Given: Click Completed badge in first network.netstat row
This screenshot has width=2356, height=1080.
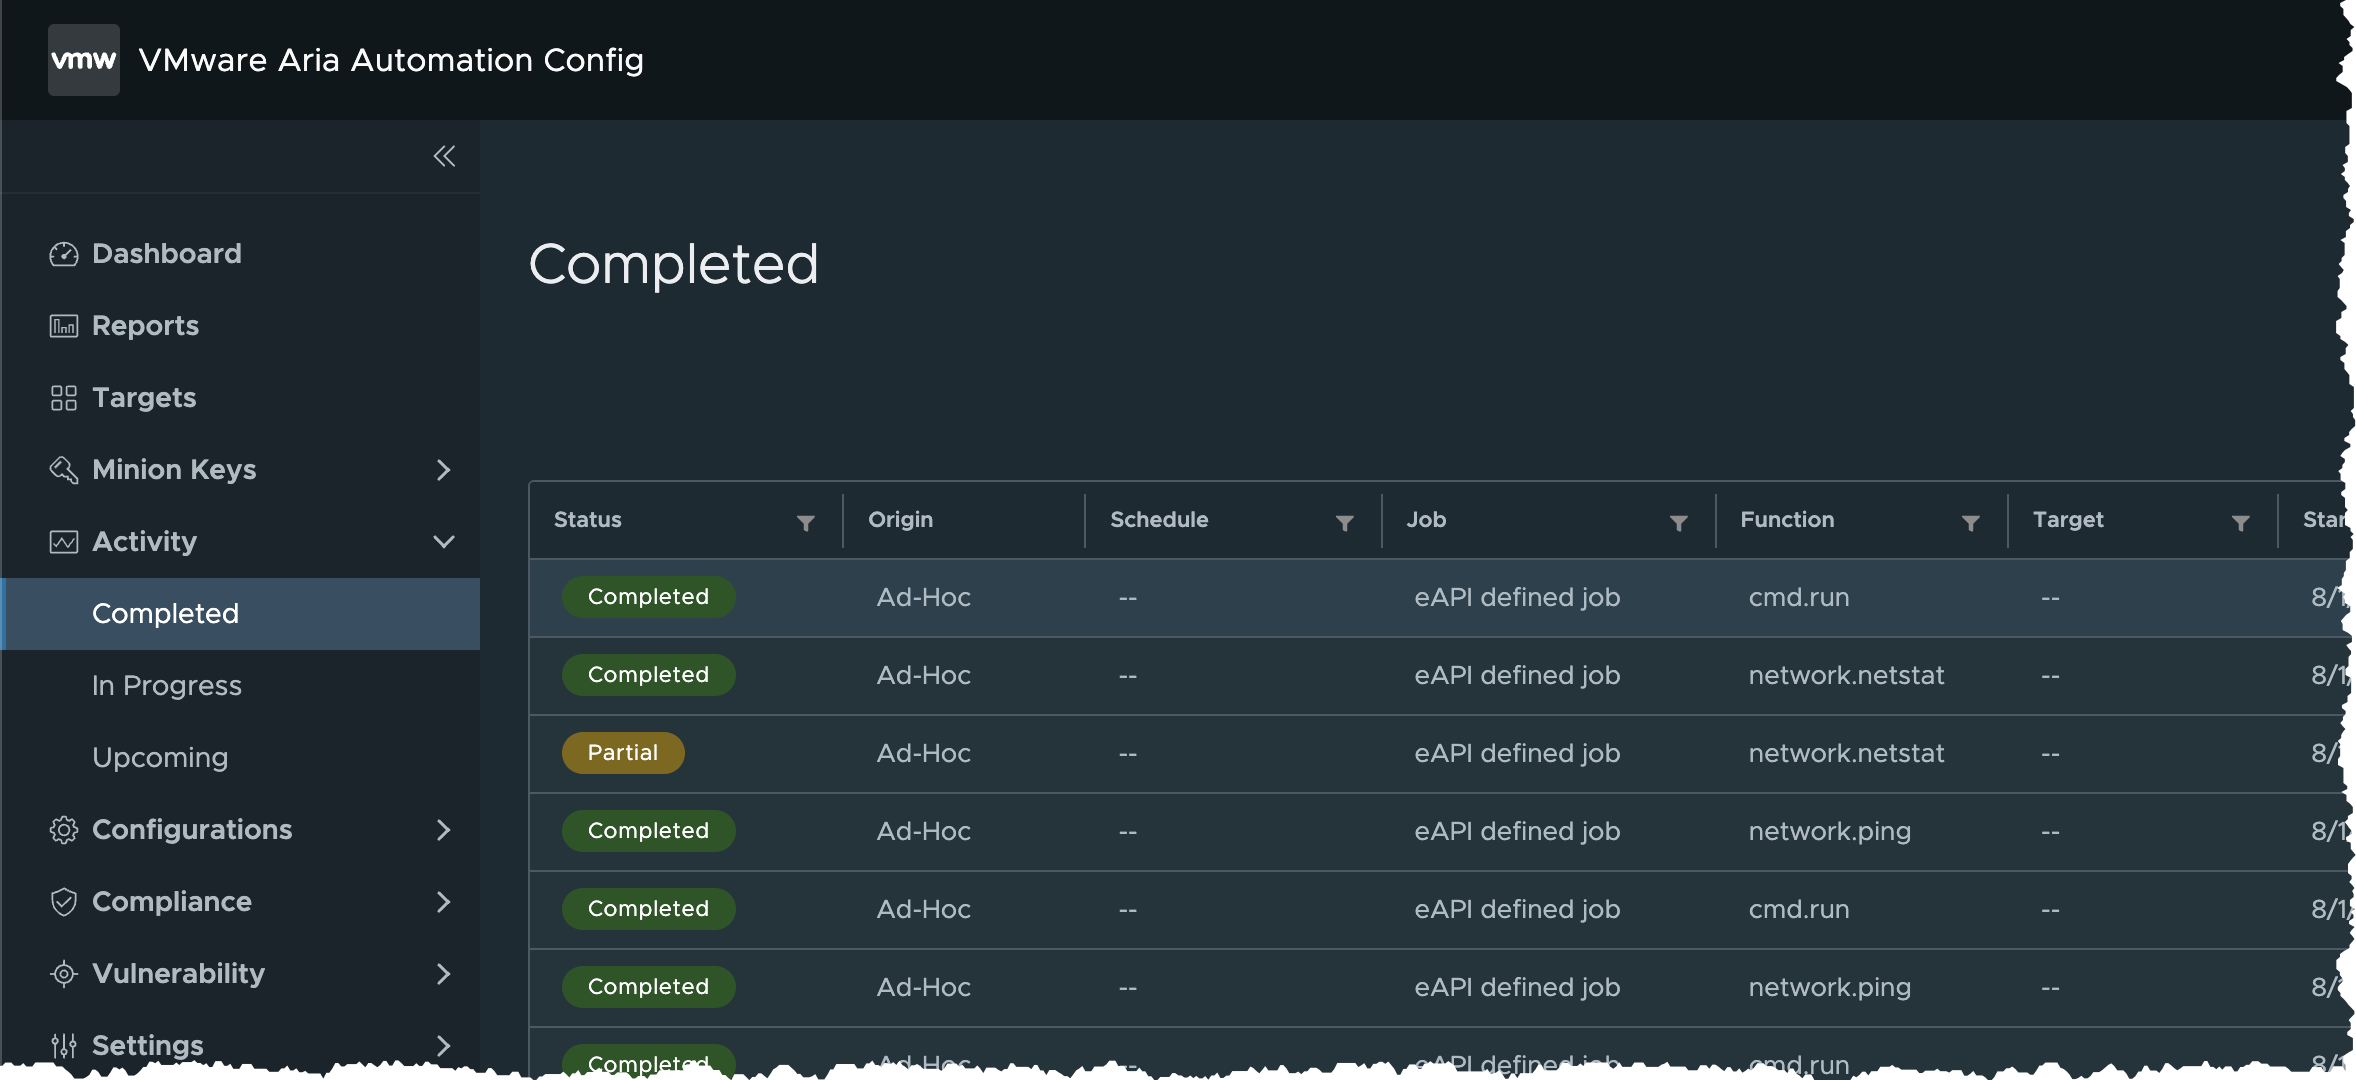Looking at the screenshot, I should (648, 675).
